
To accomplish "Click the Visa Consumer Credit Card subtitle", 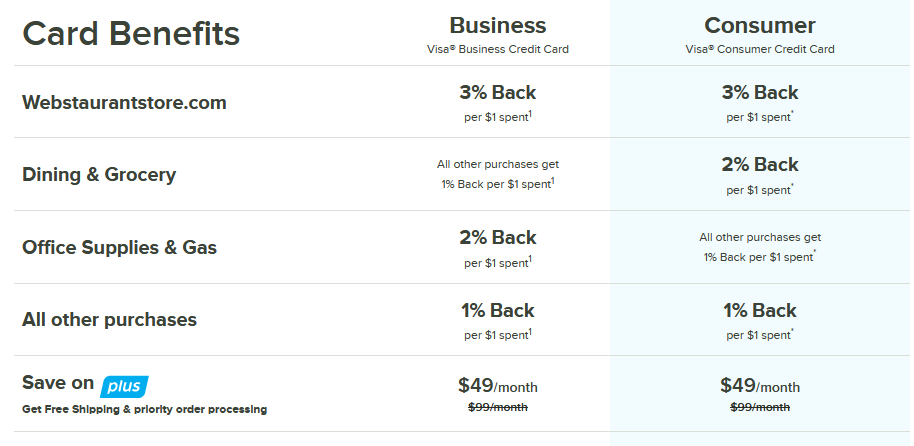I will 760,49.
